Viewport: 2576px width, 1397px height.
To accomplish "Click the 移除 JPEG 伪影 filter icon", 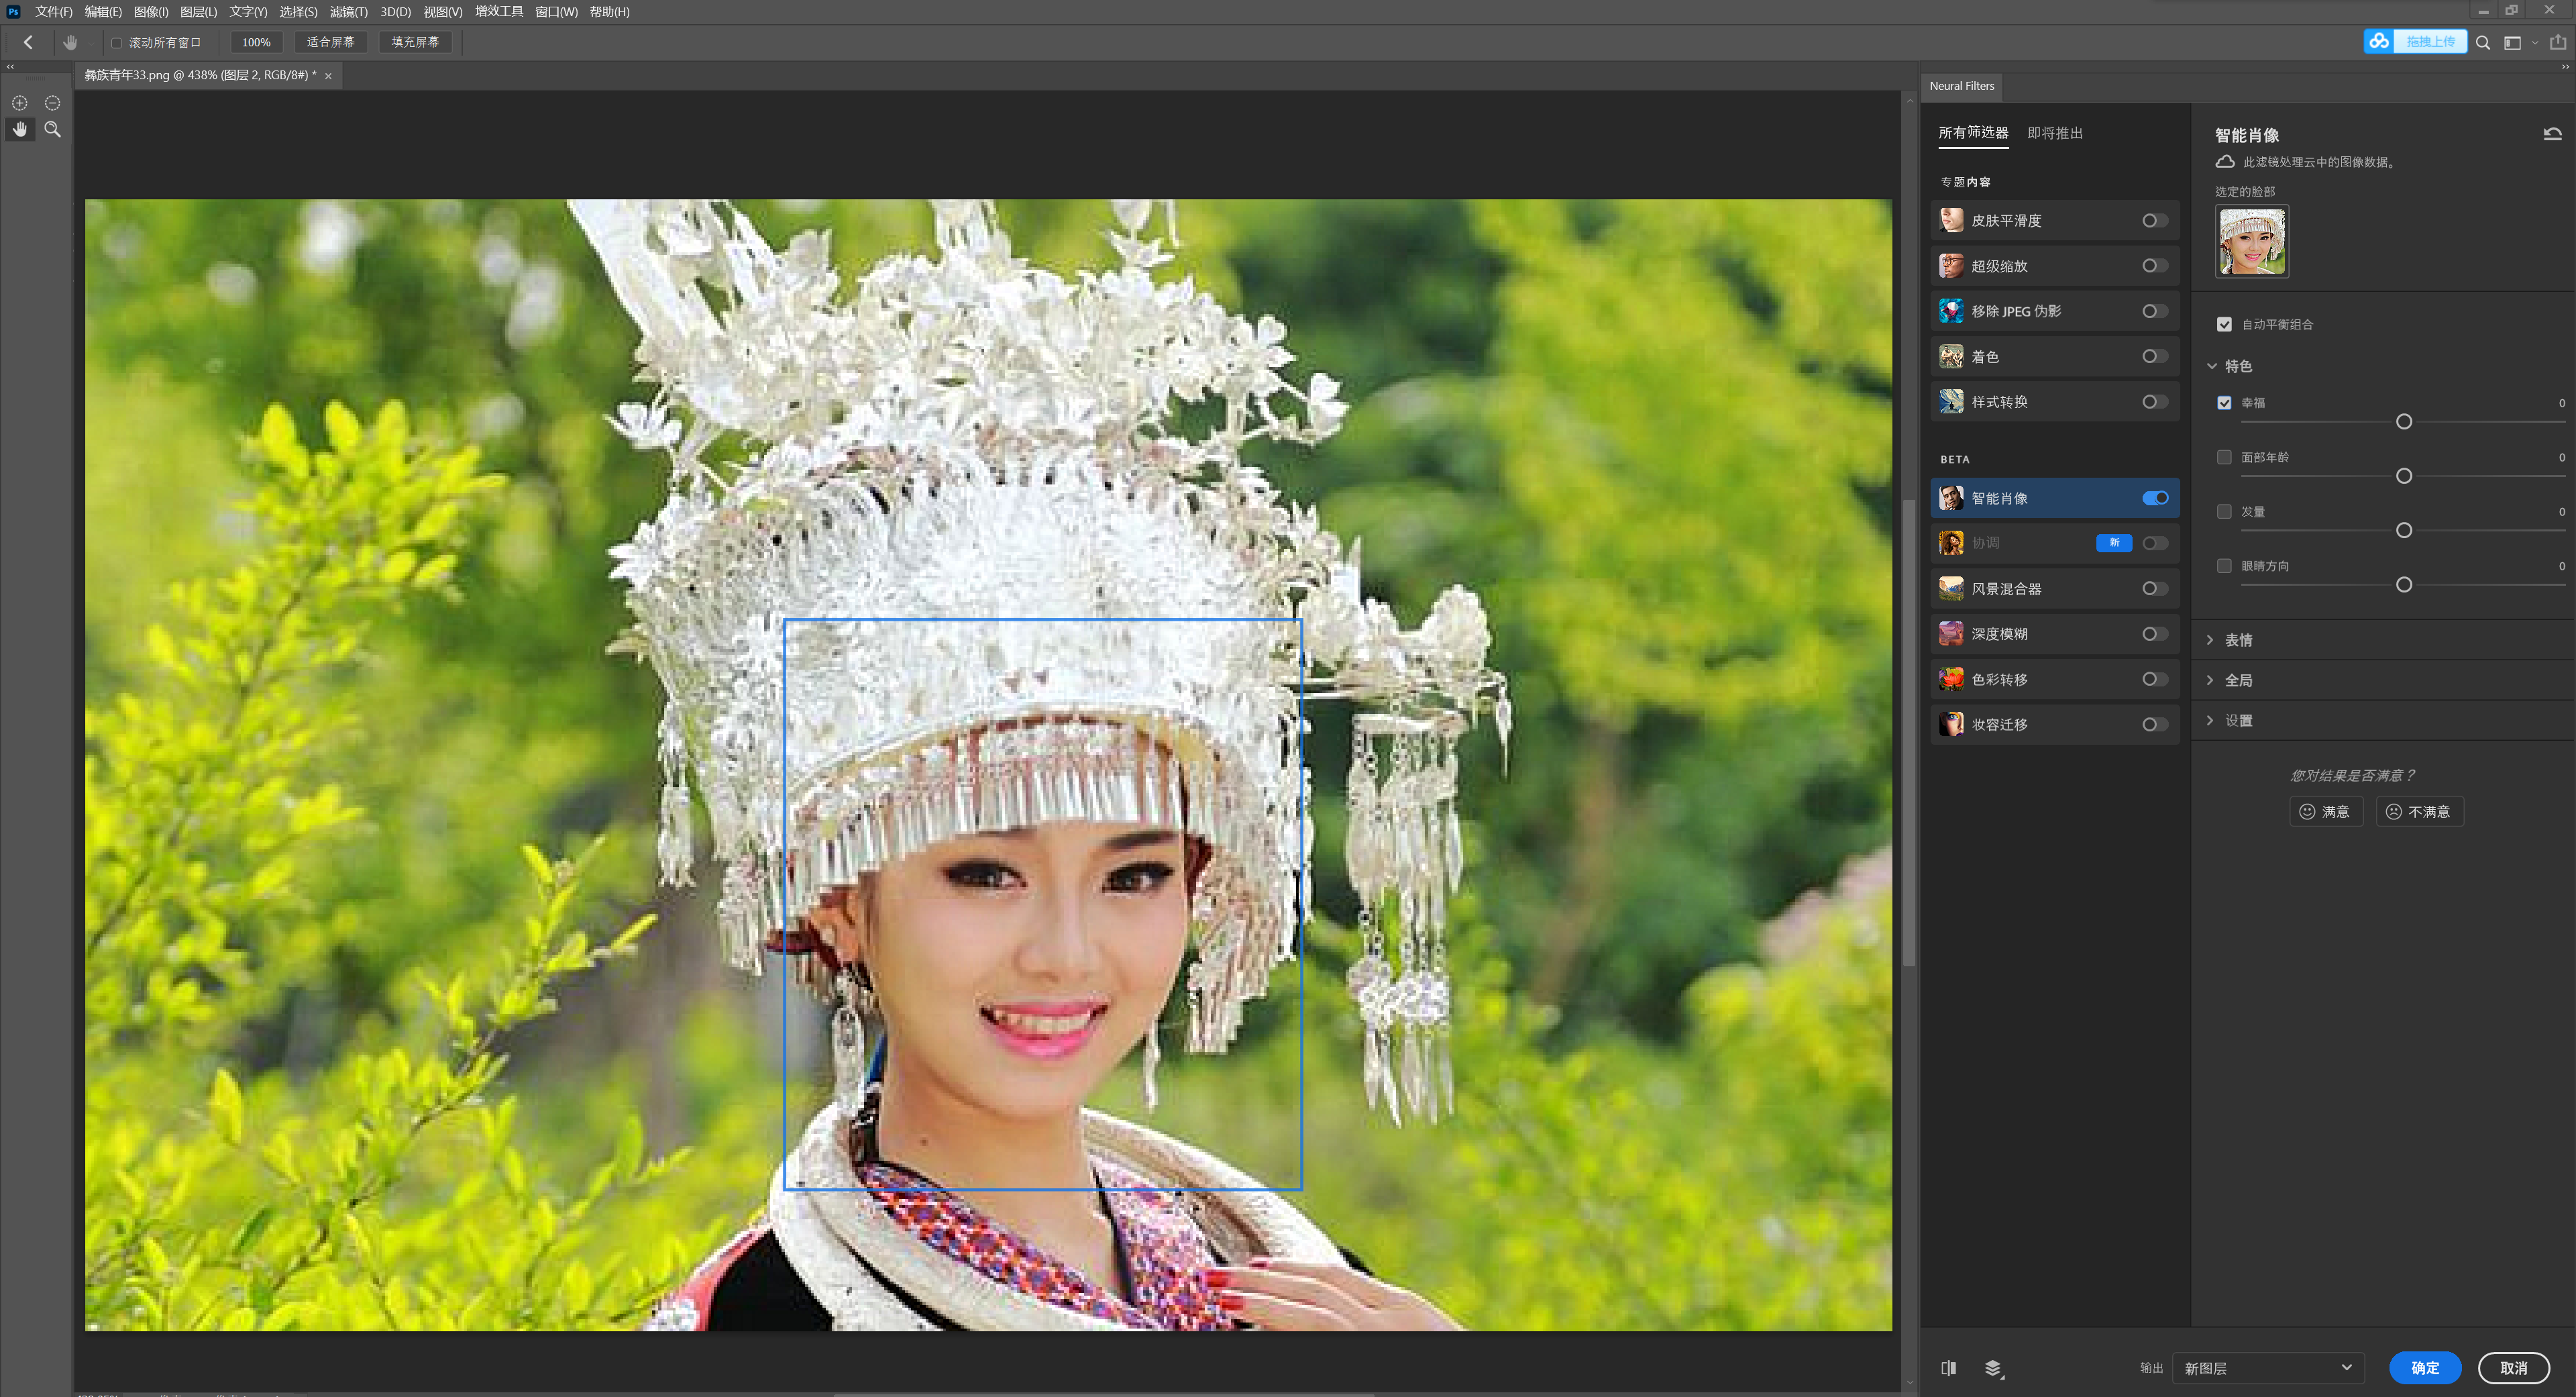I will point(1951,311).
